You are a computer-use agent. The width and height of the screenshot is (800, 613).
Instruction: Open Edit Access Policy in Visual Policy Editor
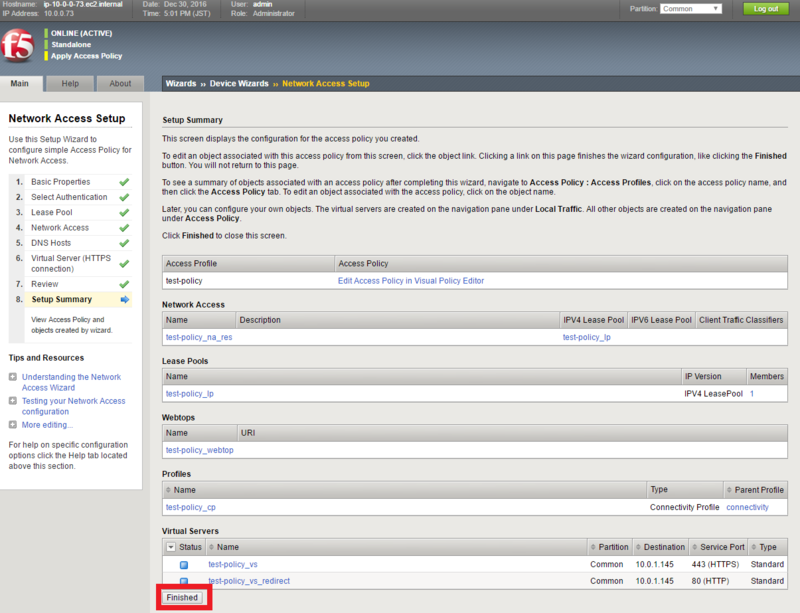411,281
